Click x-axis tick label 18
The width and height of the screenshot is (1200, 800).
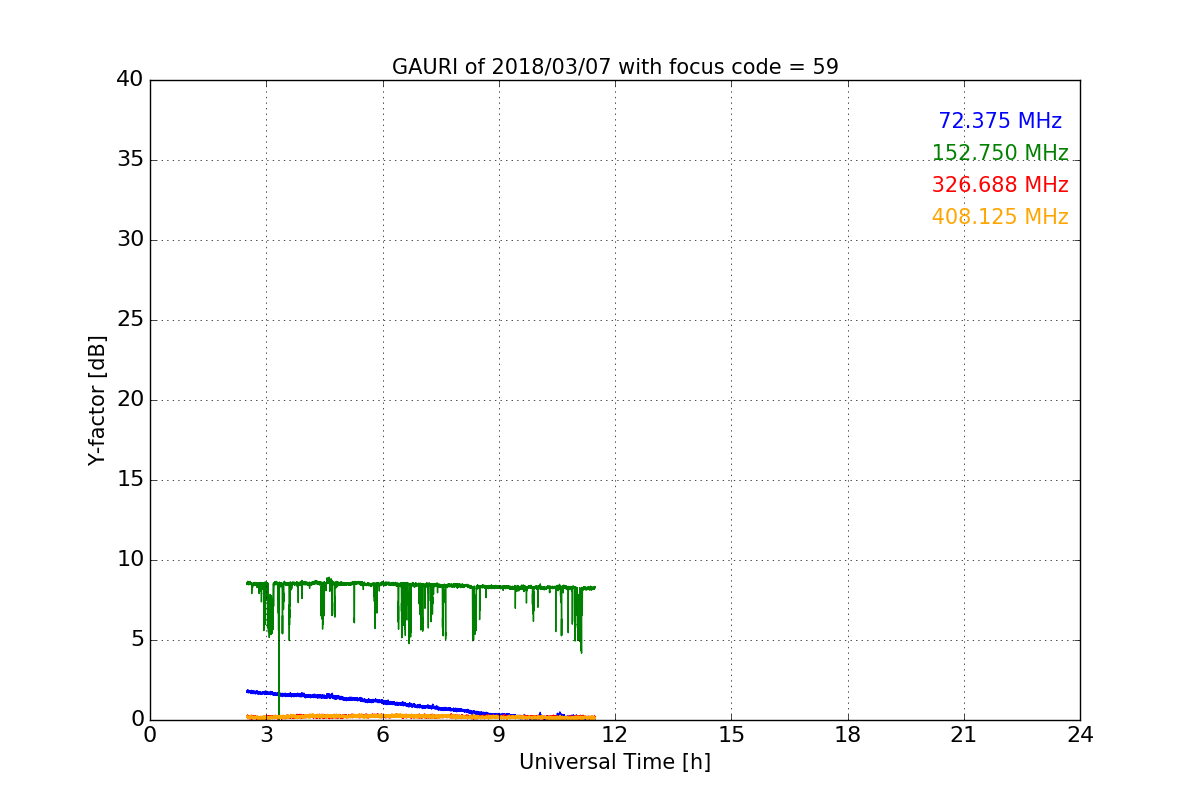848,735
